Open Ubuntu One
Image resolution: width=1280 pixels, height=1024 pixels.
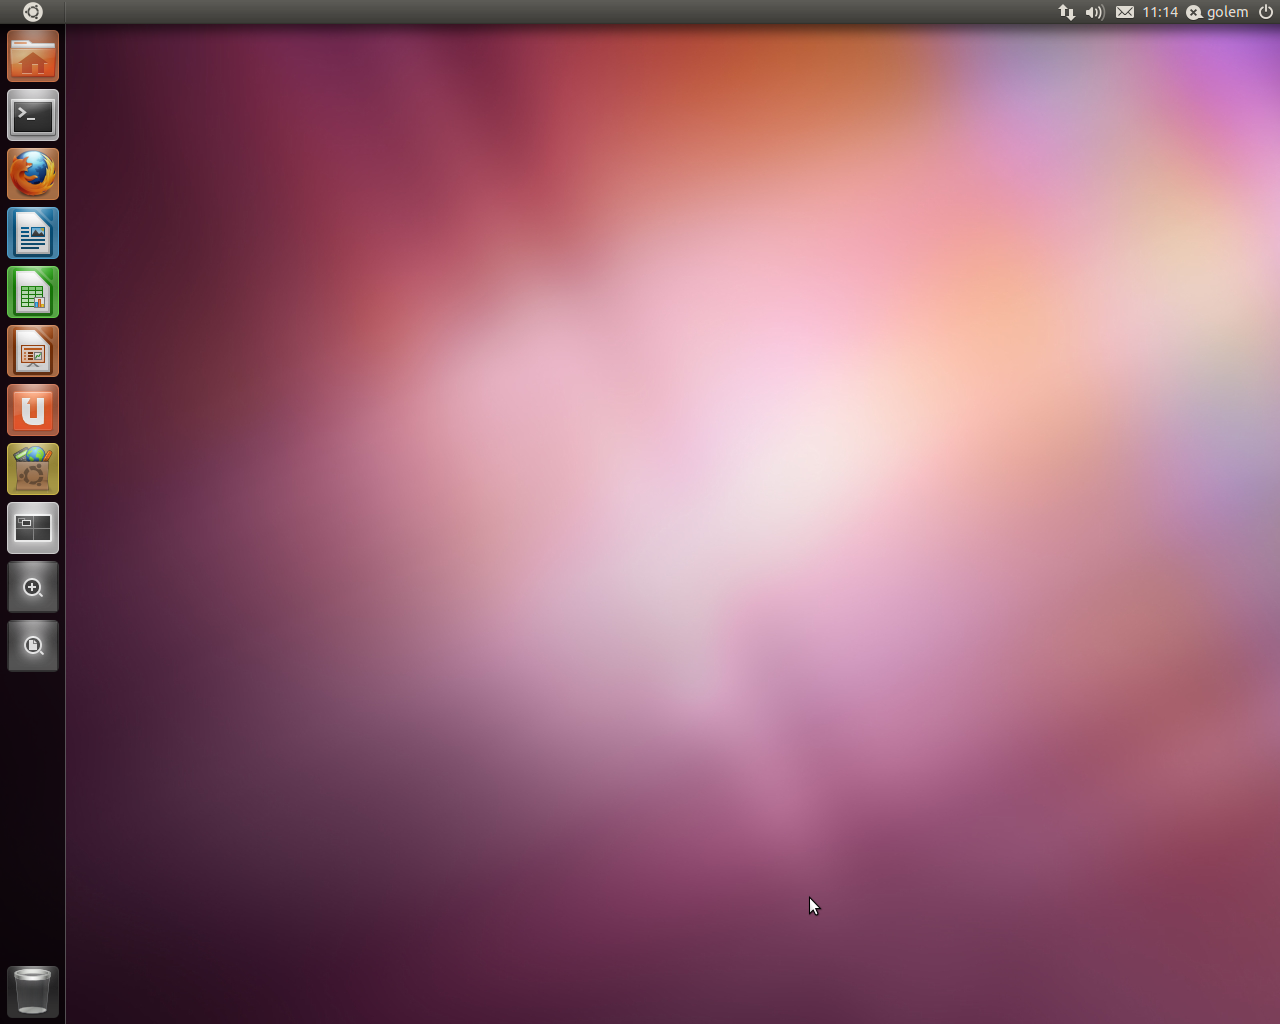tap(33, 410)
